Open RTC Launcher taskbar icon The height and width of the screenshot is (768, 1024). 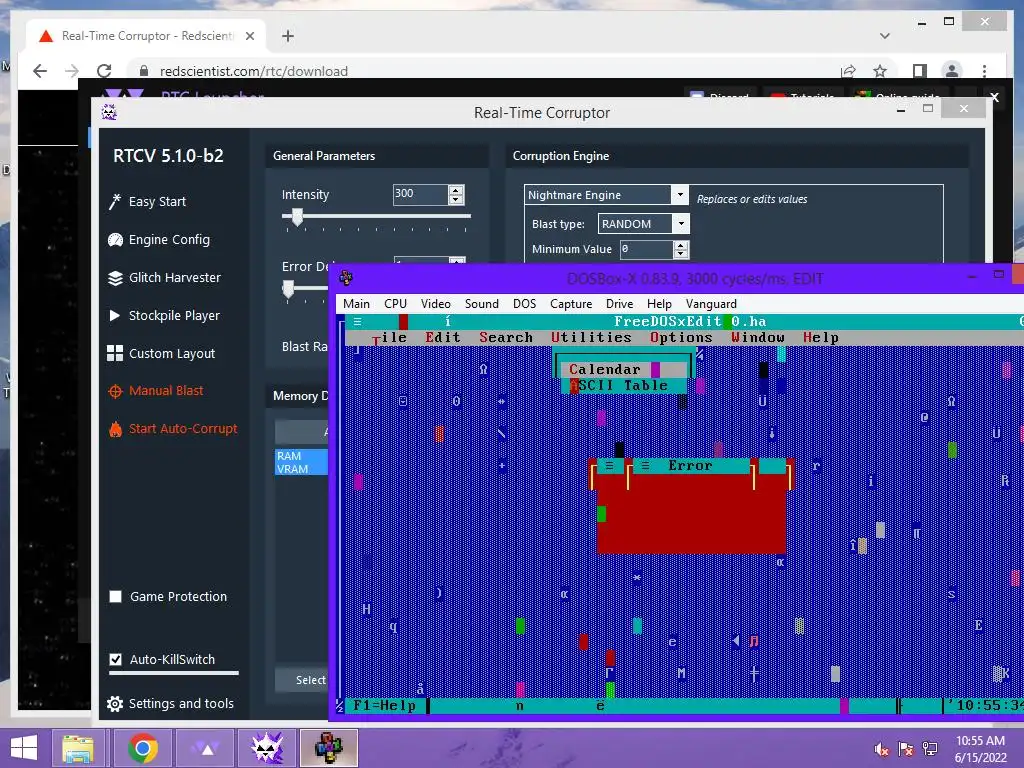point(206,748)
